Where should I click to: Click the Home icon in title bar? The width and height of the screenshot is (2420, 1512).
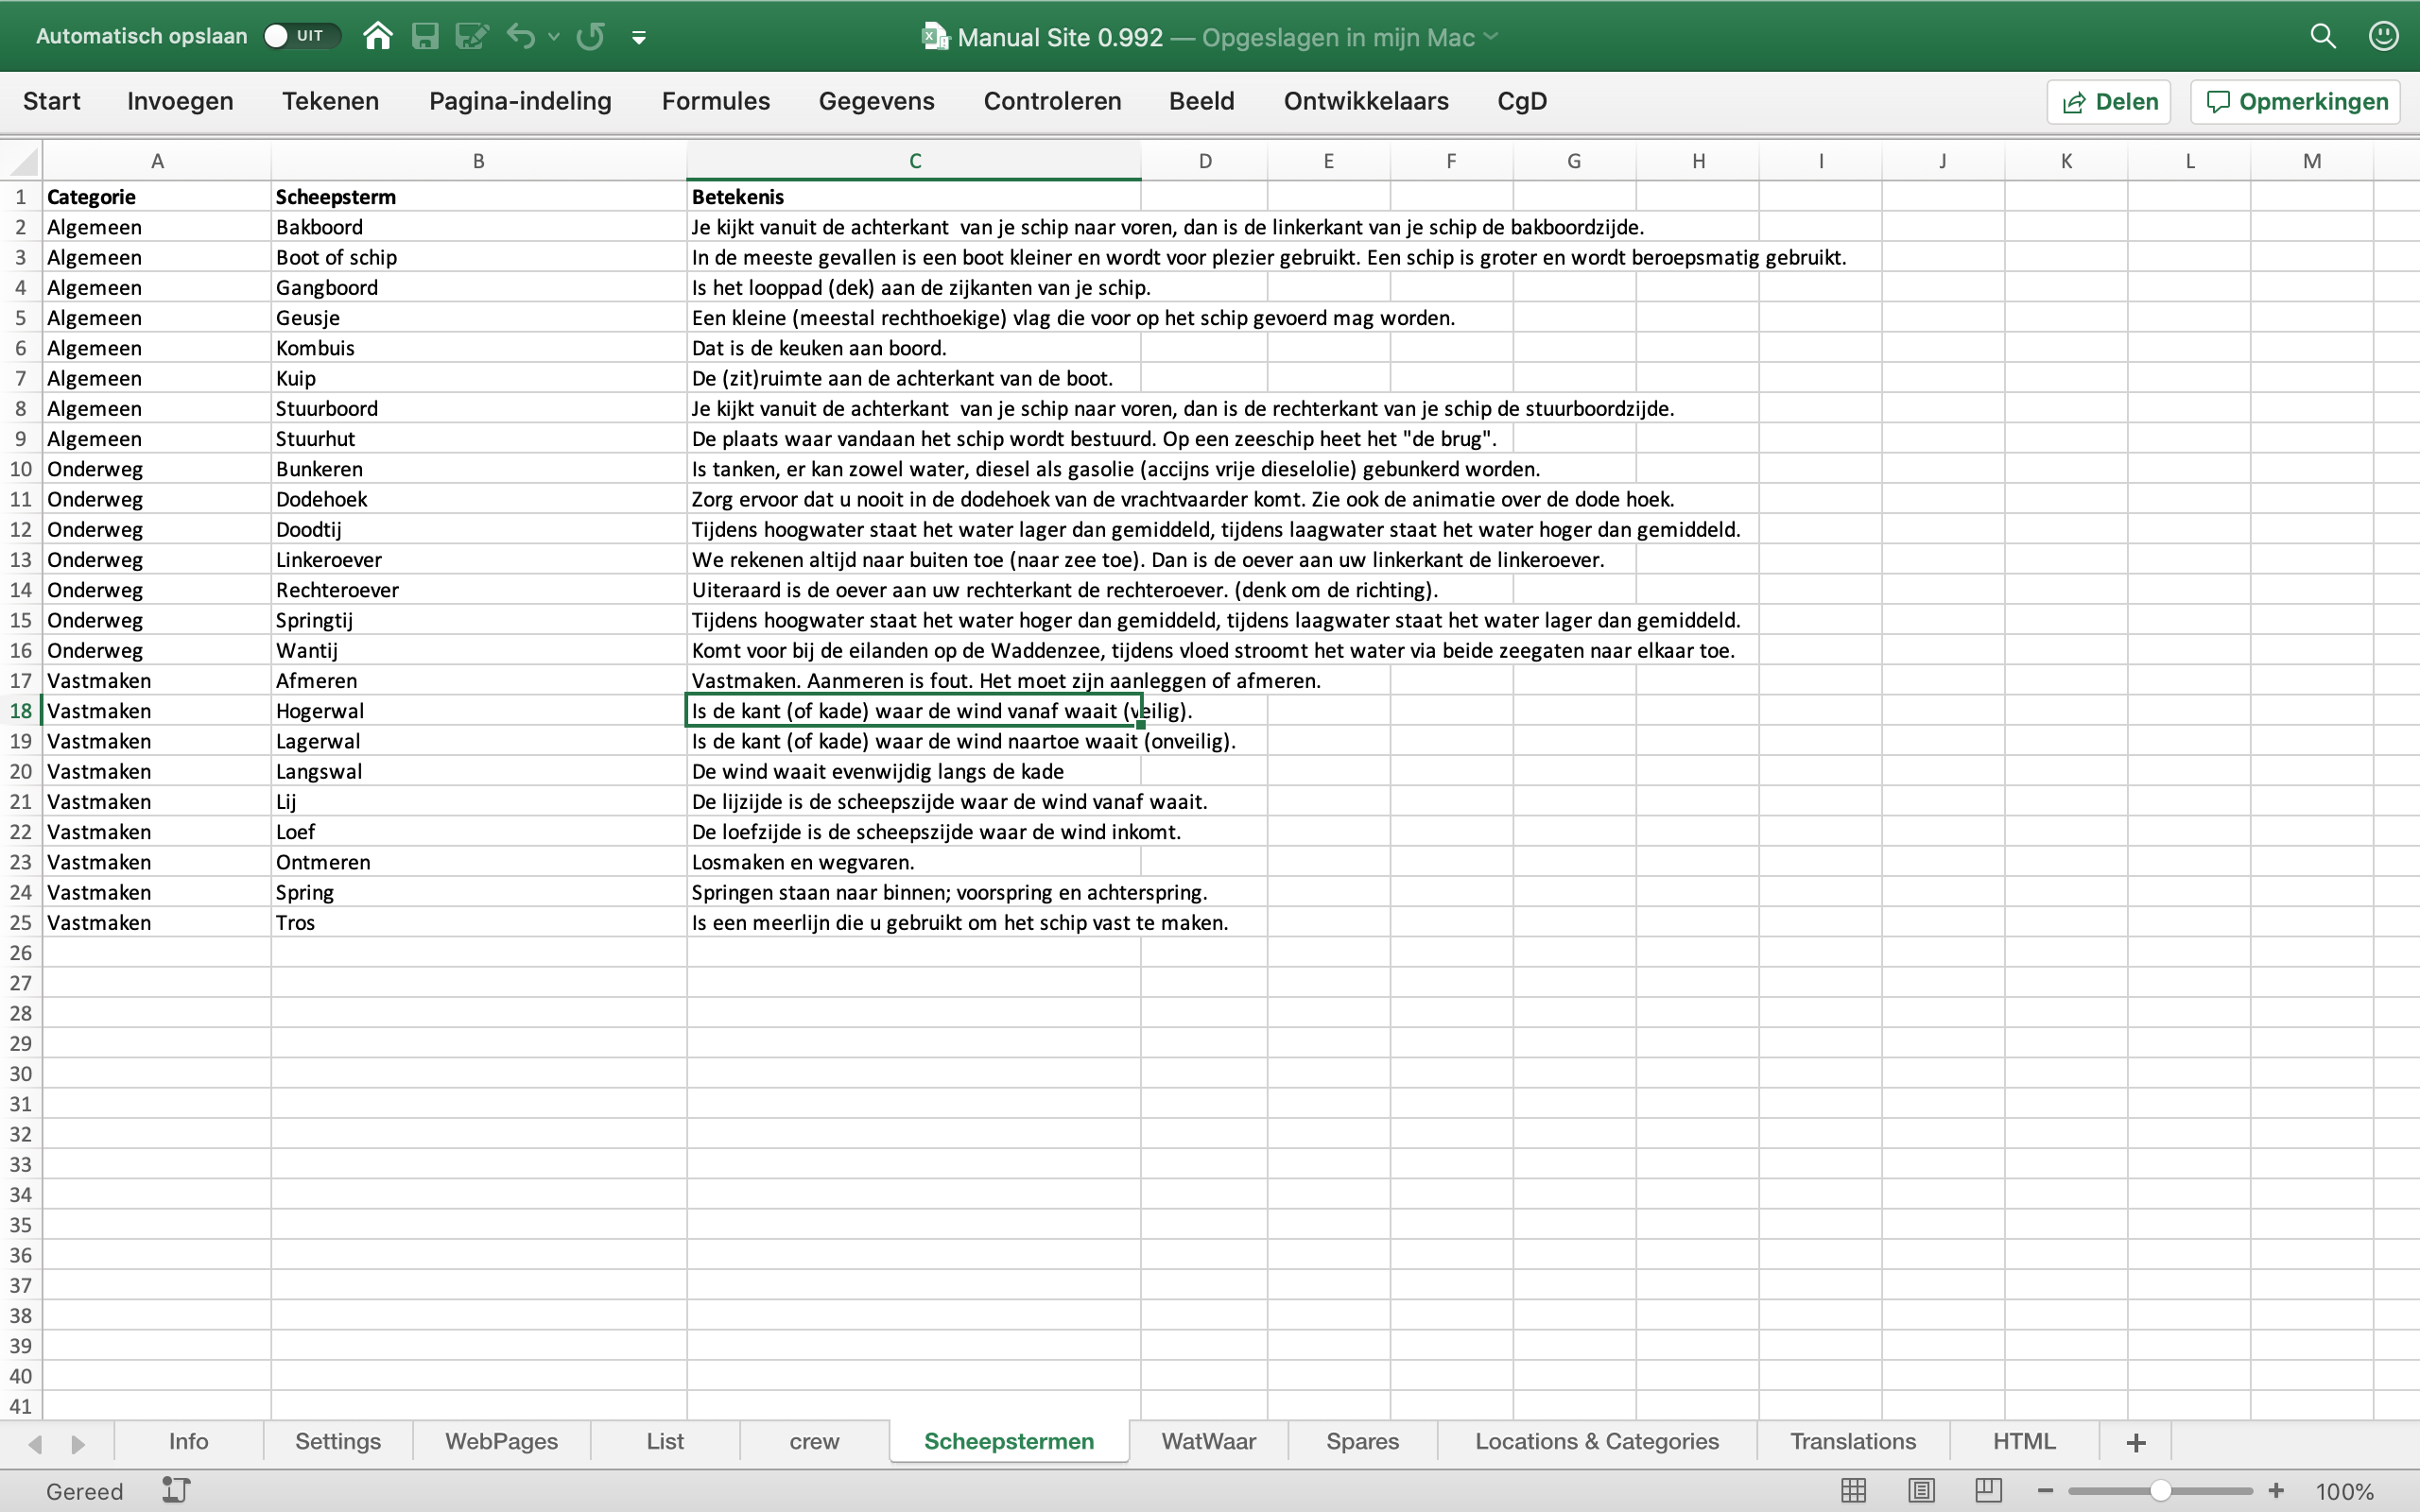pos(377,37)
